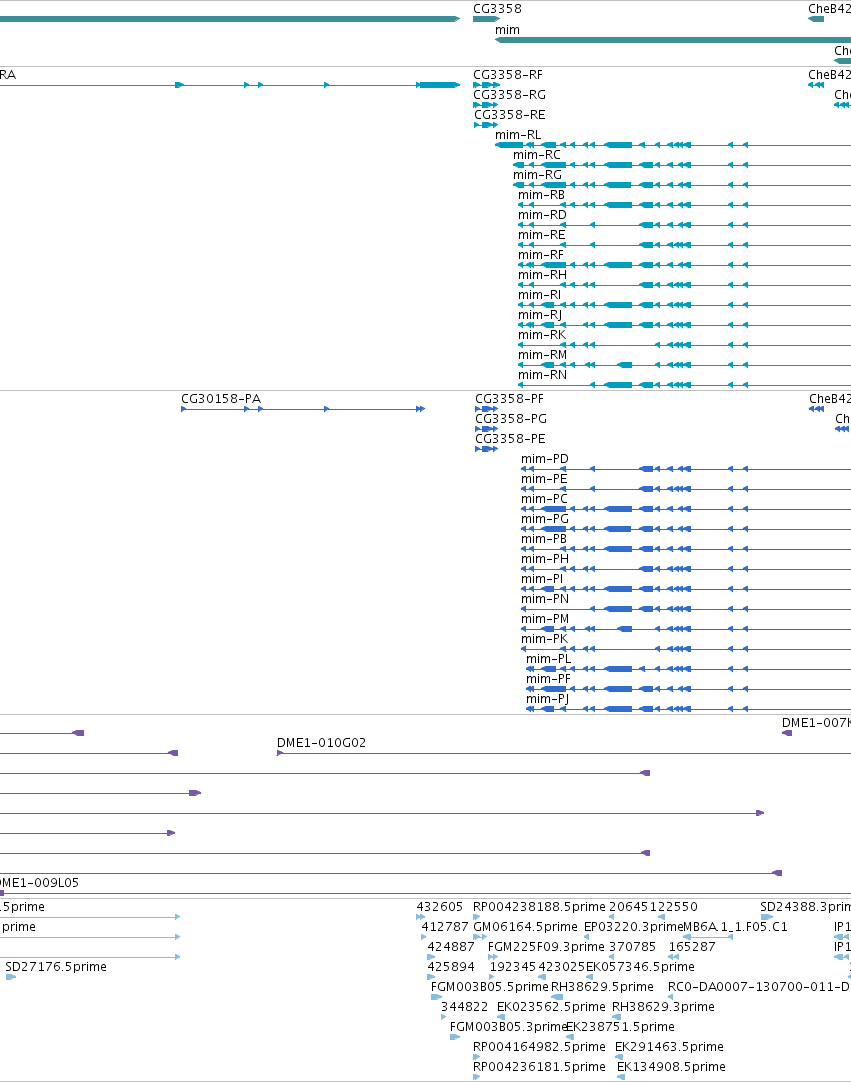Select the FGM003B05.3prime EST
Viewport: 851px width, 1082px height.
click(x=508, y=1027)
